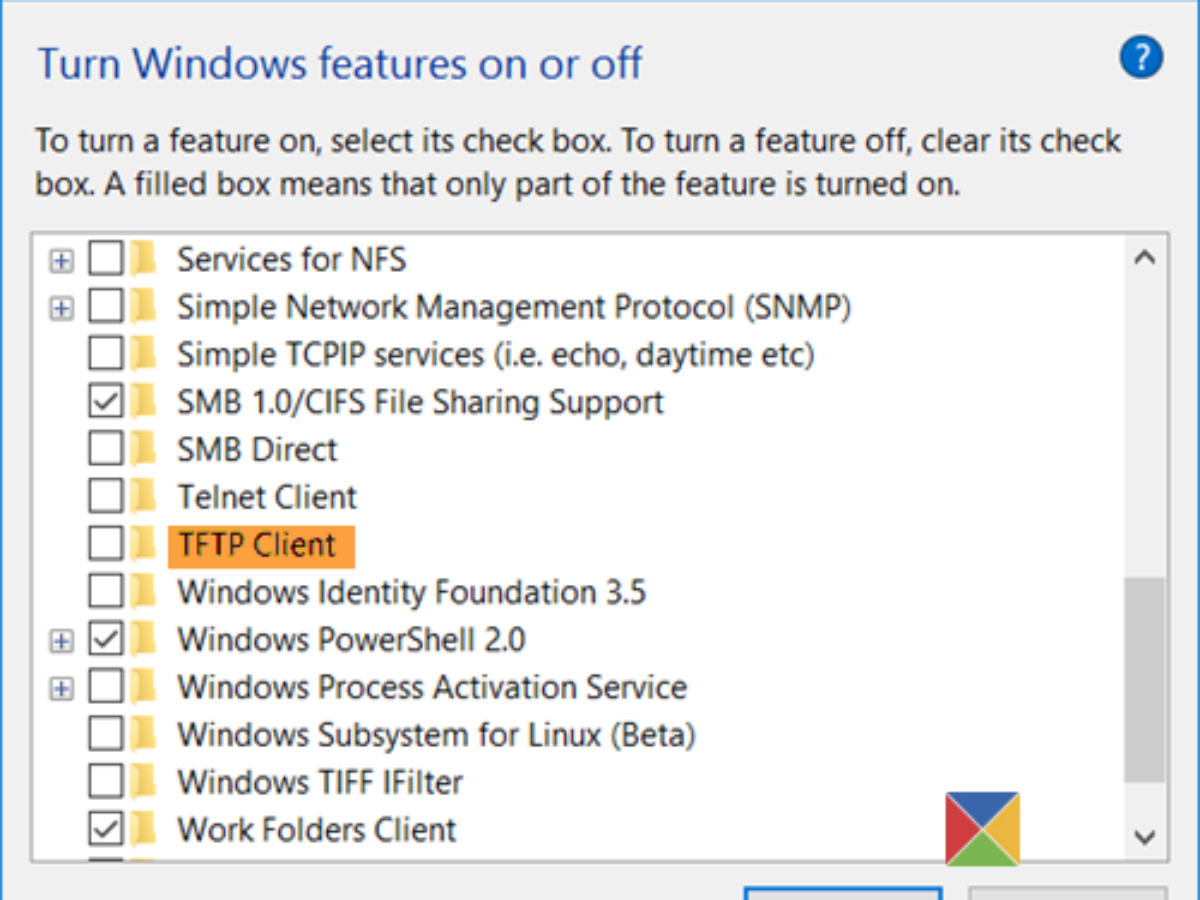Image resolution: width=1200 pixels, height=900 pixels.
Task: Expand the Windows PowerShell 2.0 node
Action: tap(62, 640)
